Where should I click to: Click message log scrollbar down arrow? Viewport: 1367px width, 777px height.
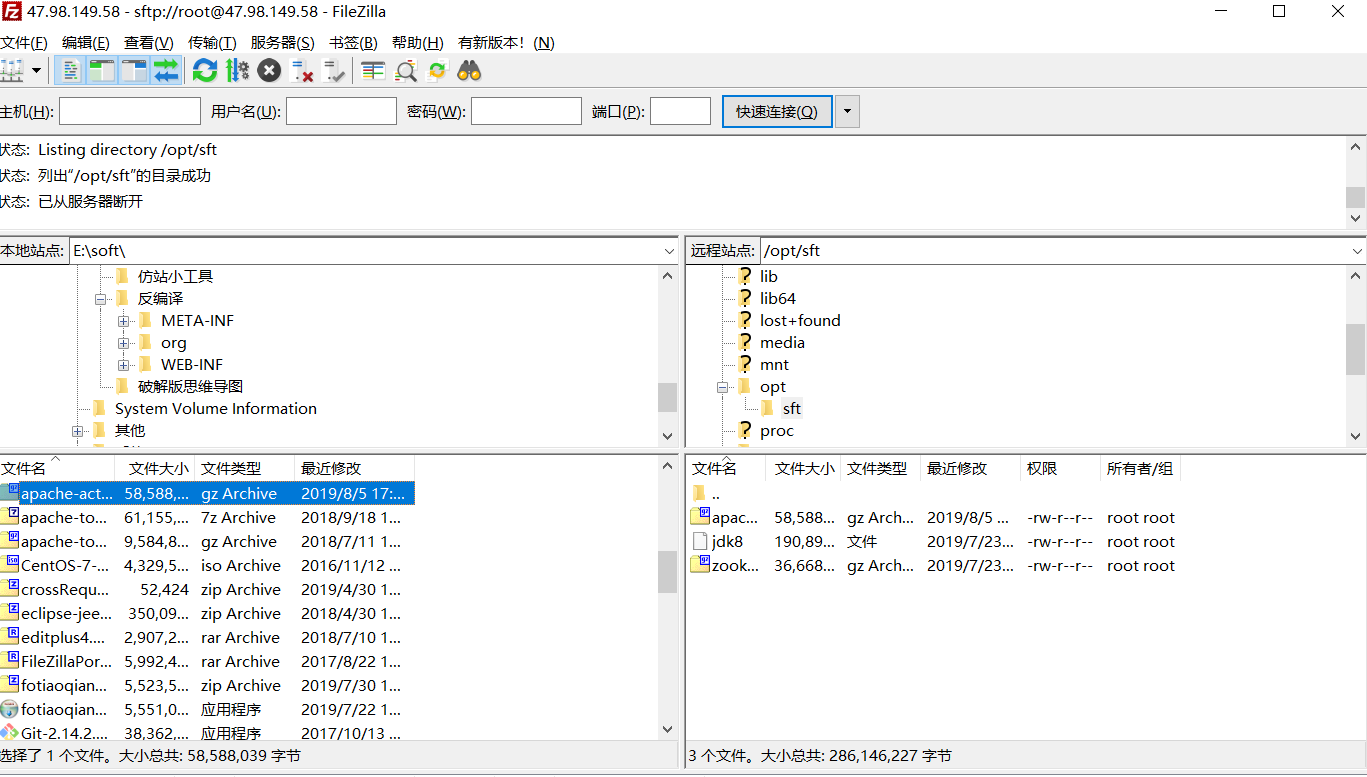[x=1356, y=218]
